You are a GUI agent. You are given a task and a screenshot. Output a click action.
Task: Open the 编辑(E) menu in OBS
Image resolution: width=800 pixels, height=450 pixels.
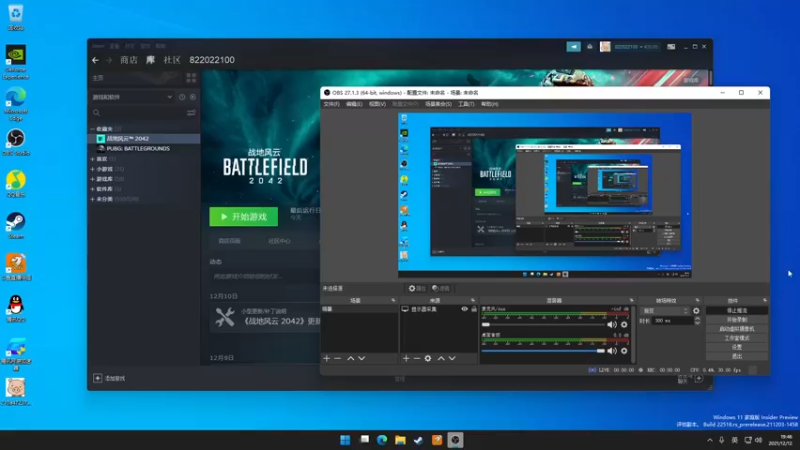[x=354, y=104]
